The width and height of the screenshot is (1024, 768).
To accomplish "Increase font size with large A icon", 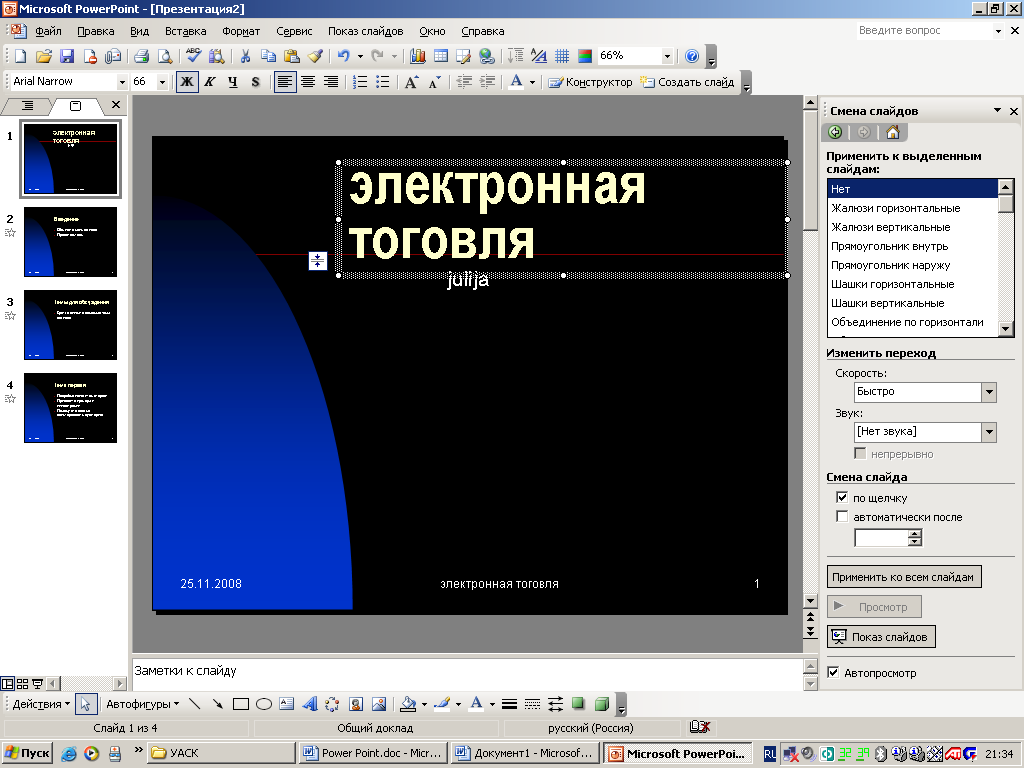I will (411, 82).
